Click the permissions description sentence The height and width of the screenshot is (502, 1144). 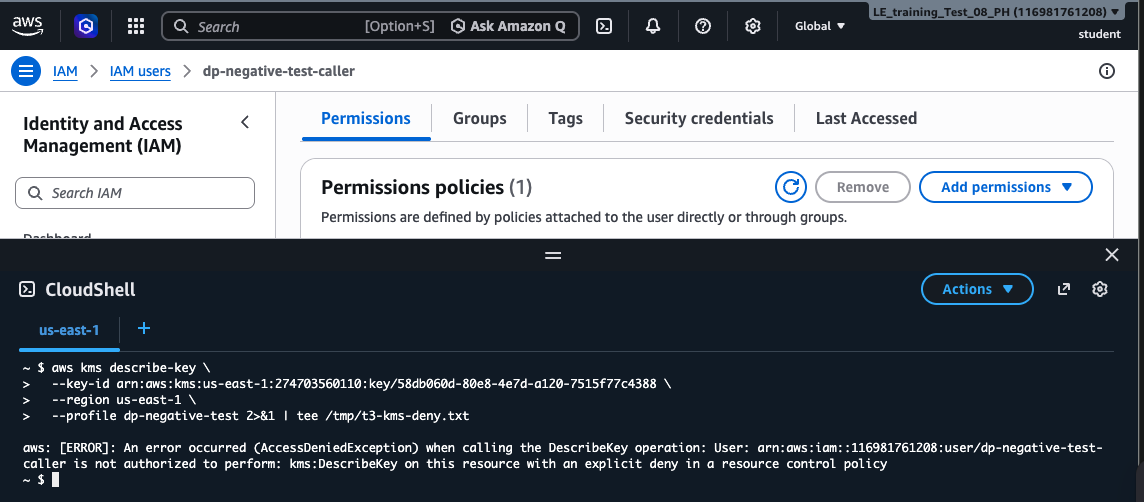coord(584,217)
